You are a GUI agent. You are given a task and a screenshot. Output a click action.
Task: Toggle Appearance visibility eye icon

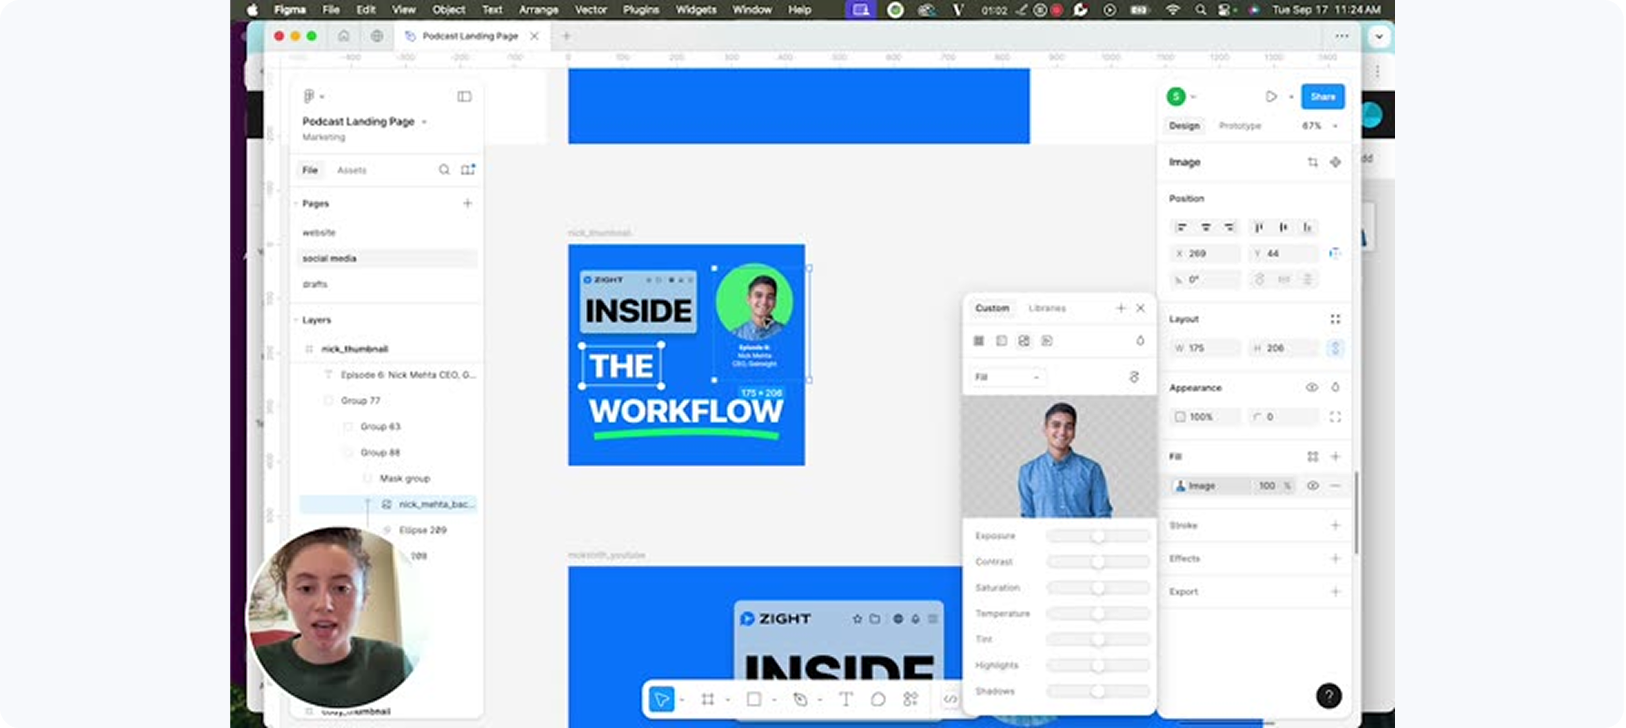coord(1312,388)
